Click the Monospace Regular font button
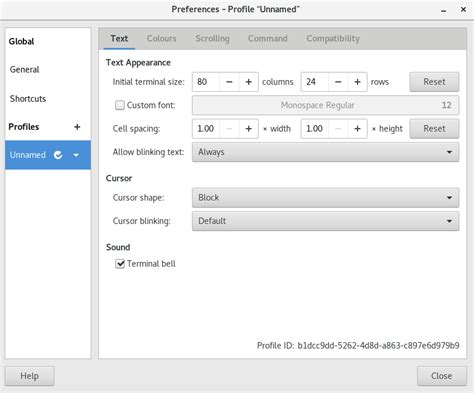This screenshot has width=474, height=393. pos(325,105)
